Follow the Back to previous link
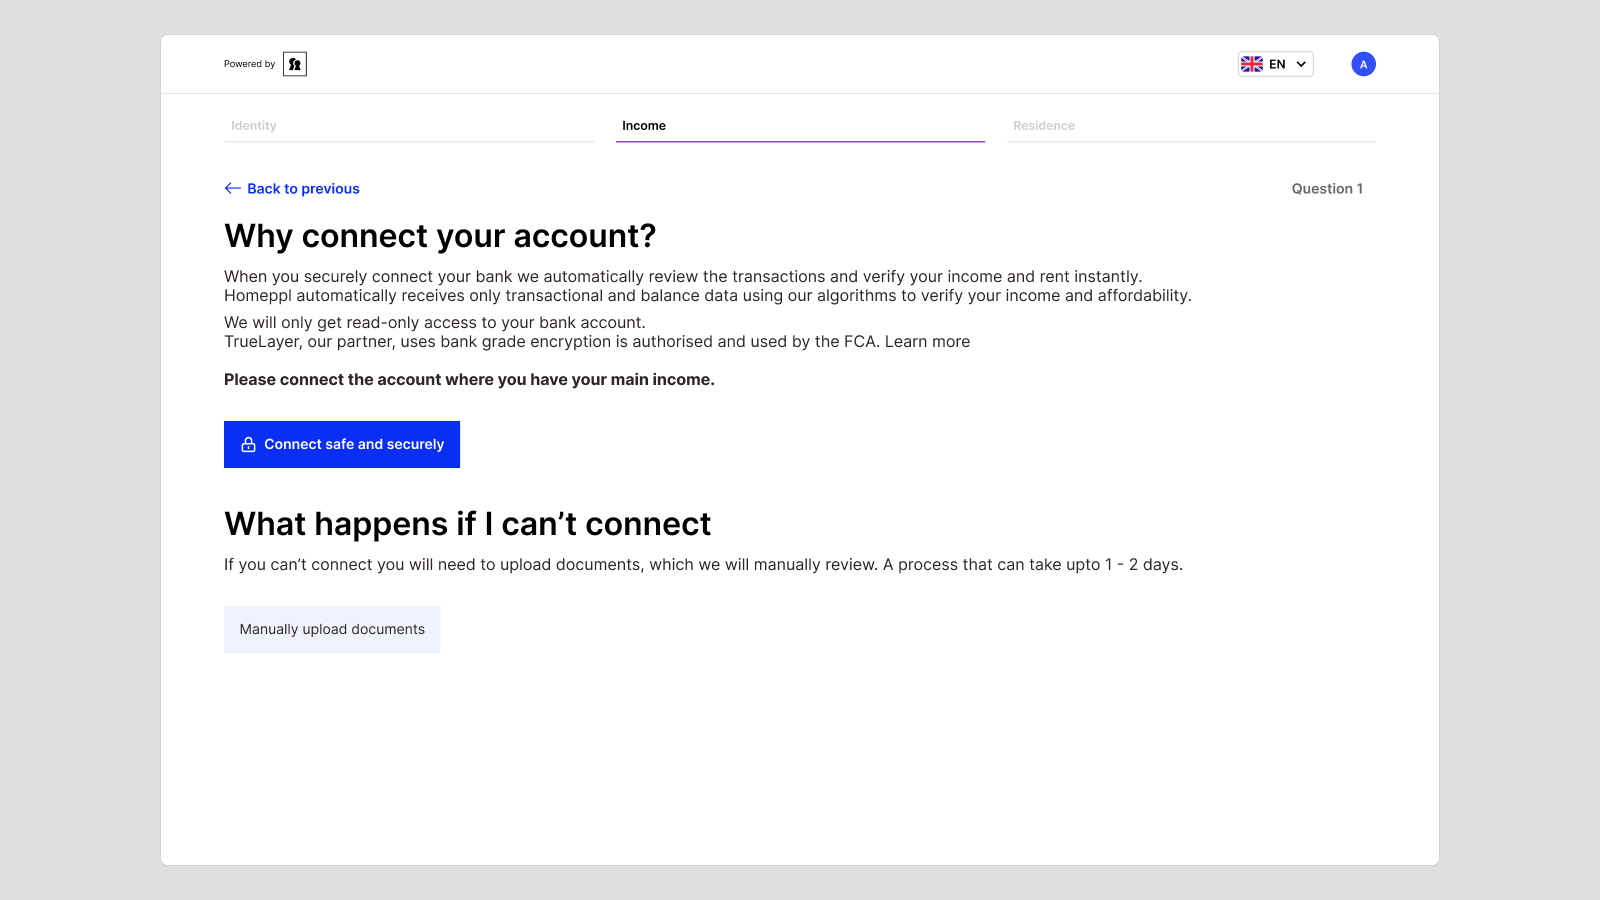 303,188
